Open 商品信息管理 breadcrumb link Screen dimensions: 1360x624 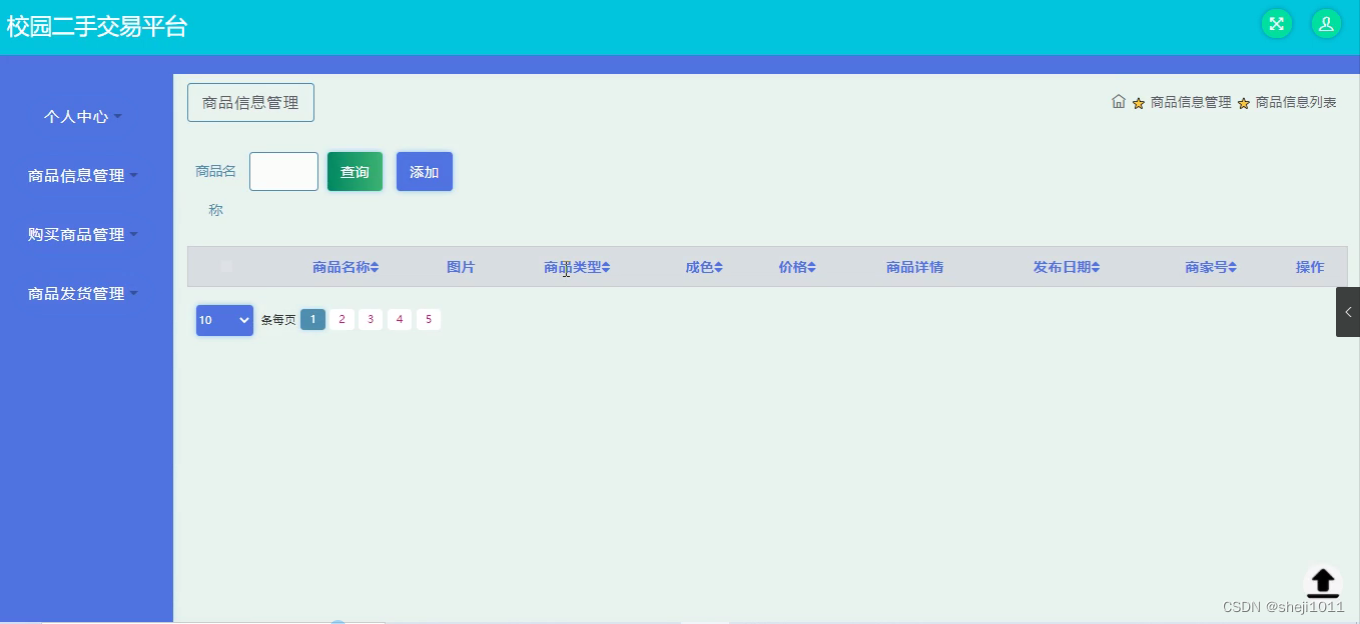point(1190,102)
